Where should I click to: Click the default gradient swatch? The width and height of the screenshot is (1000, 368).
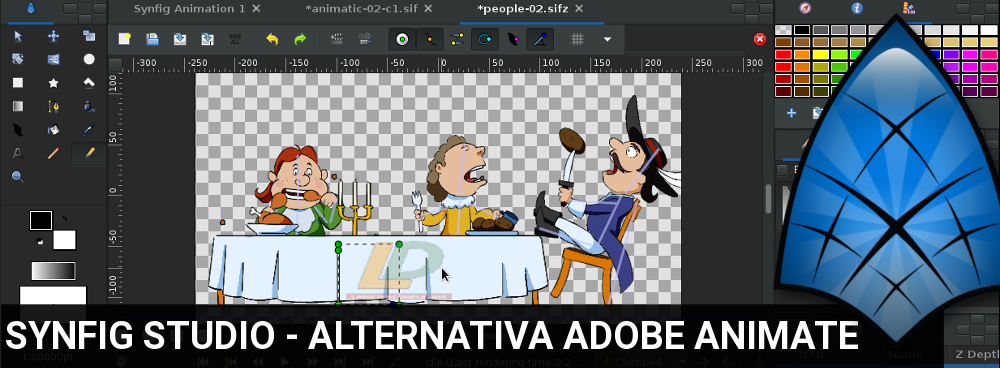point(54,271)
